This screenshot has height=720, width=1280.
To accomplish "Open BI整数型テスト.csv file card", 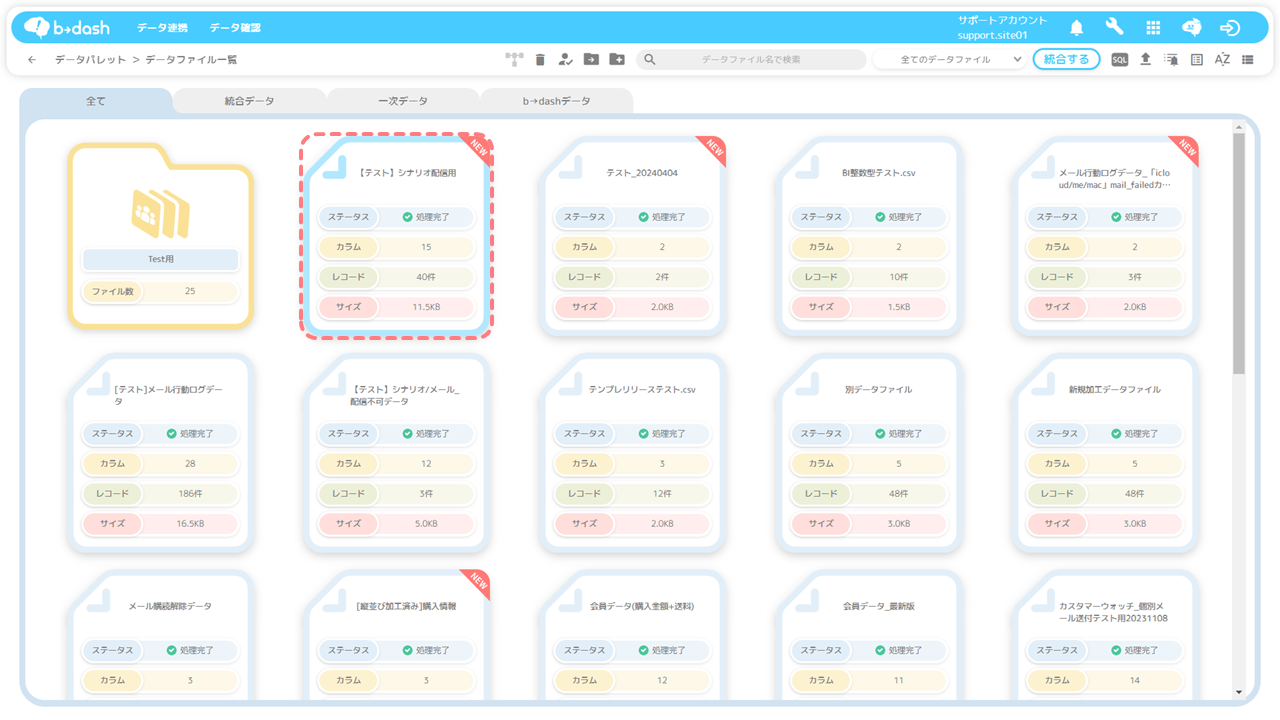I will [x=869, y=236].
